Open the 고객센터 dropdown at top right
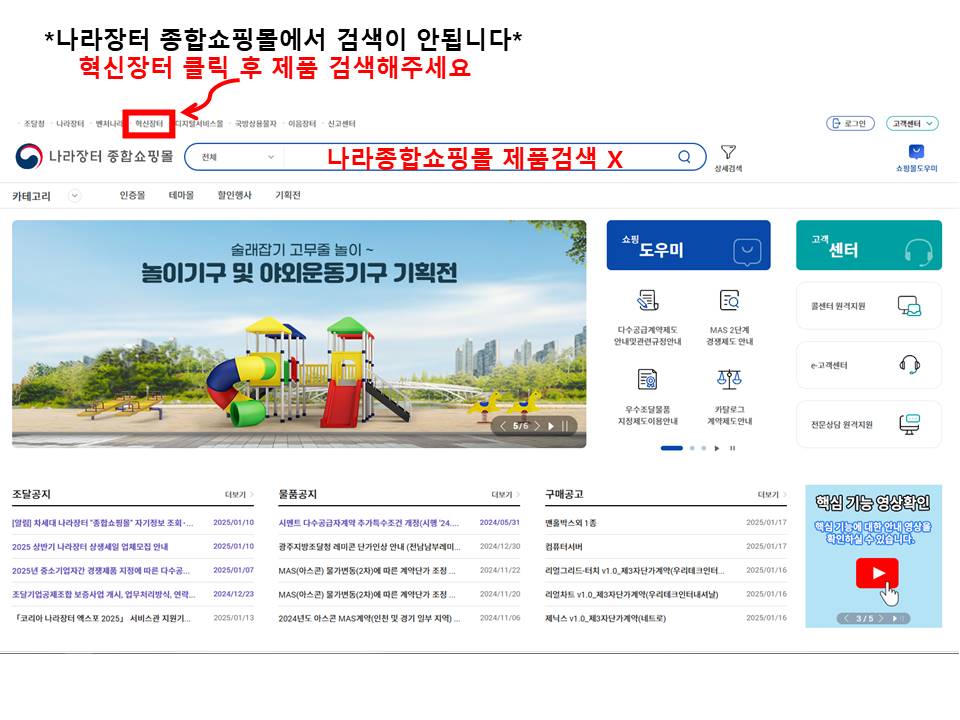Screen dimensions: 960x720 pyautogui.click(x=912, y=124)
